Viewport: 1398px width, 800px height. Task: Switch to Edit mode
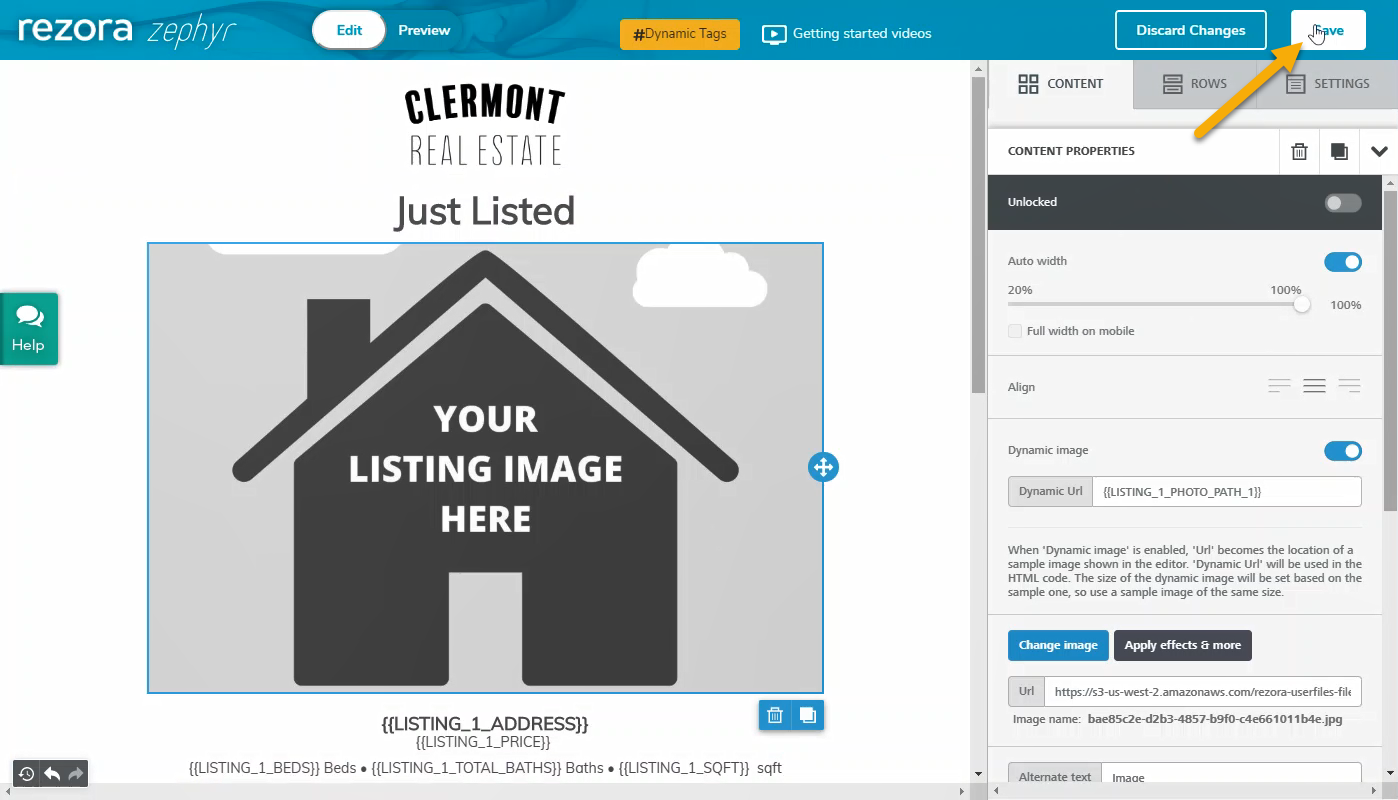click(x=349, y=30)
